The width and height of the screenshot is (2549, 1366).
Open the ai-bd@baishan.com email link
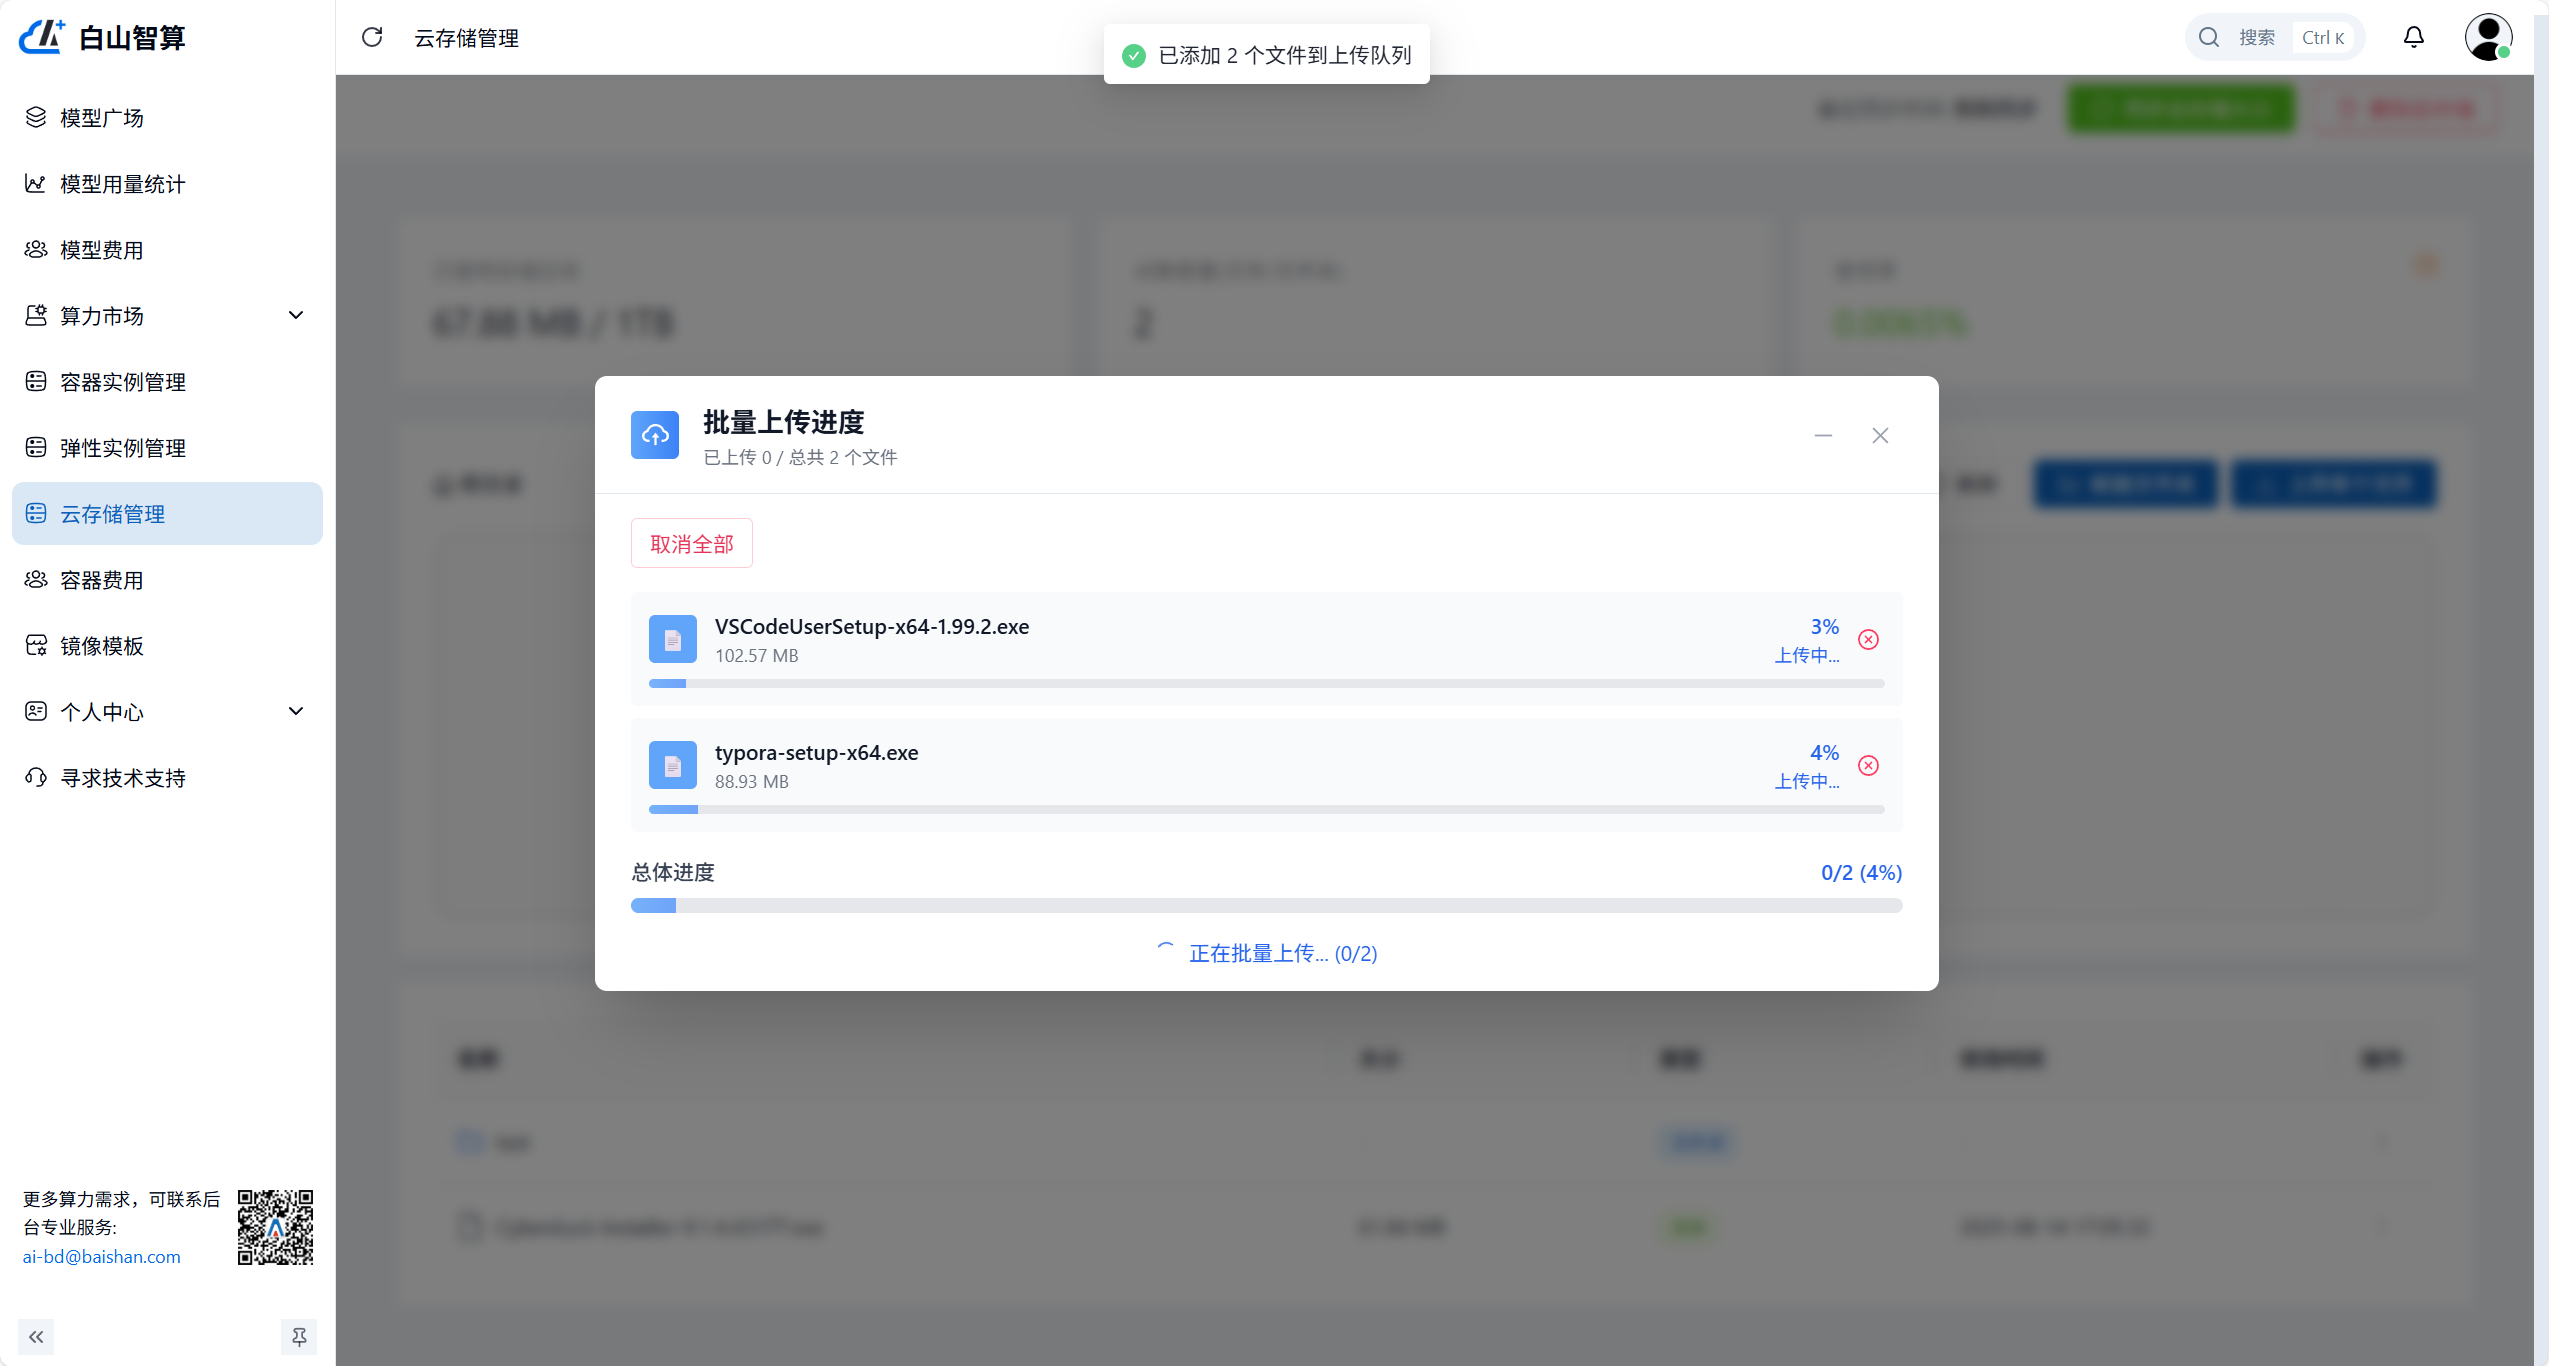coord(101,1256)
